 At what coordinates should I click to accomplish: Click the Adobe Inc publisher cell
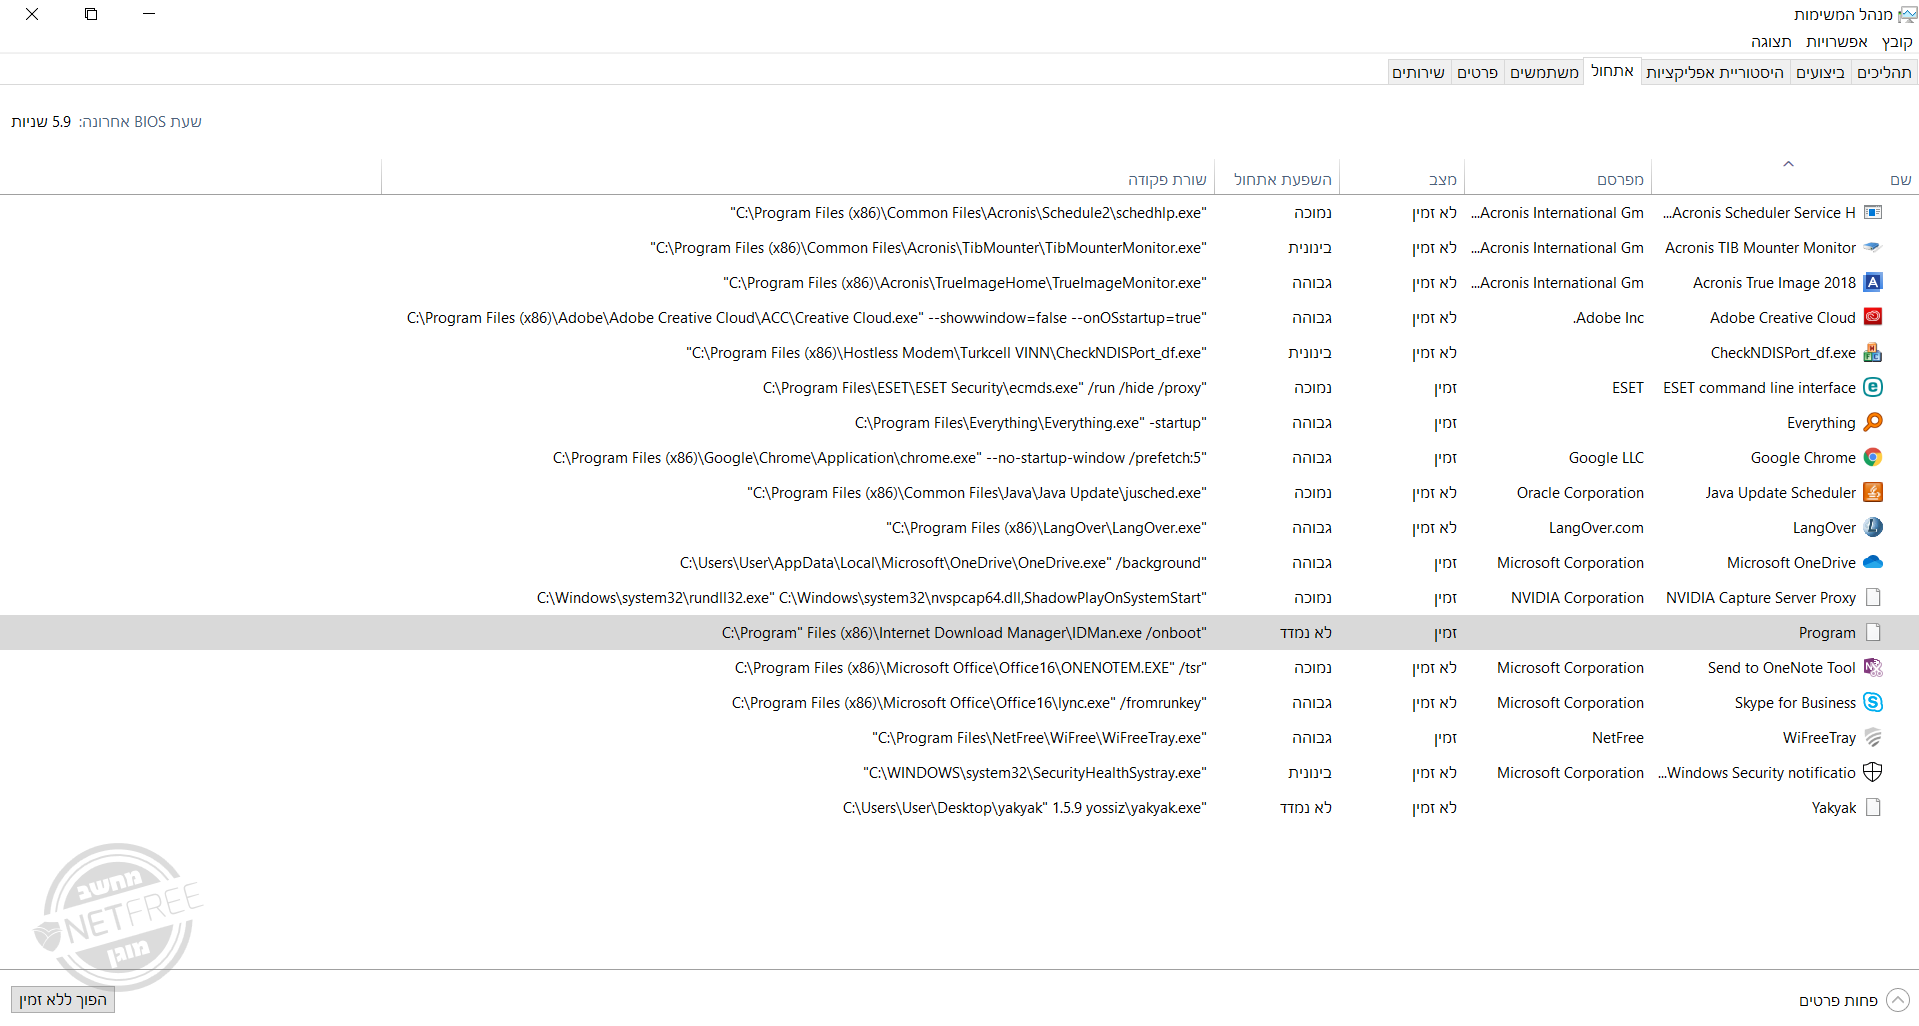click(x=1608, y=318)
